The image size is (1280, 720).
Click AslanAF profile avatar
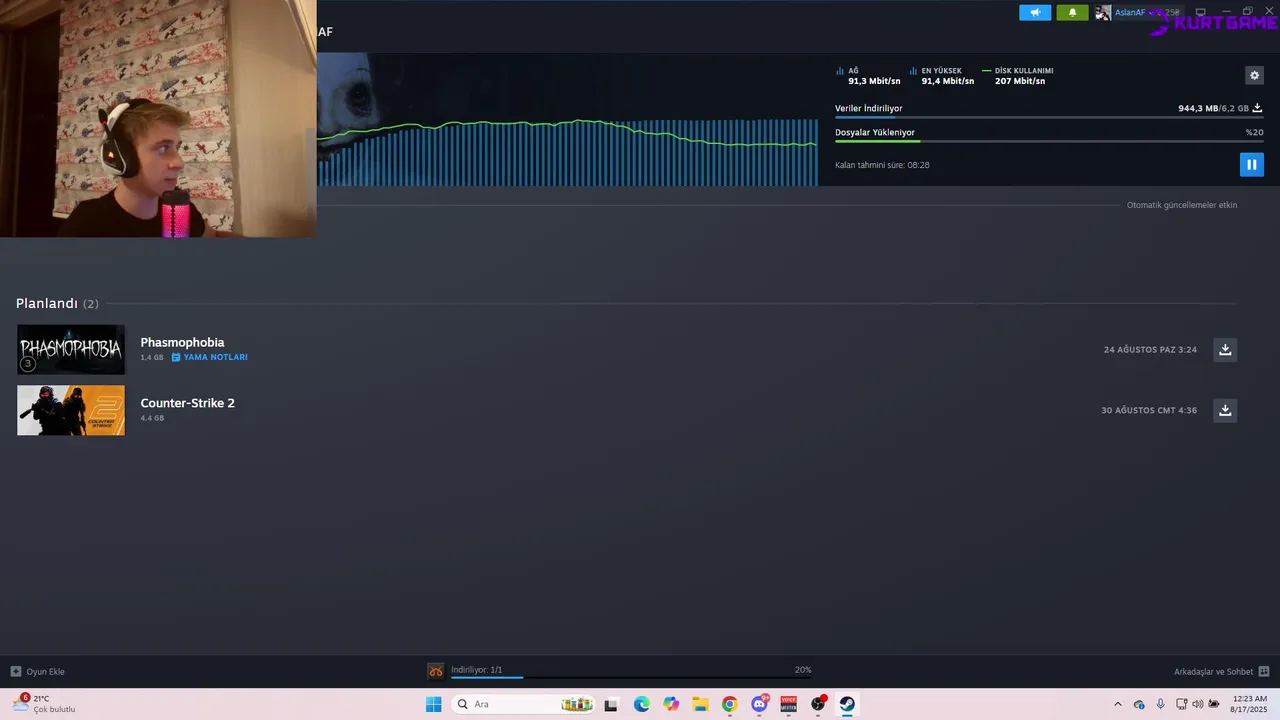click(1103, 13)
